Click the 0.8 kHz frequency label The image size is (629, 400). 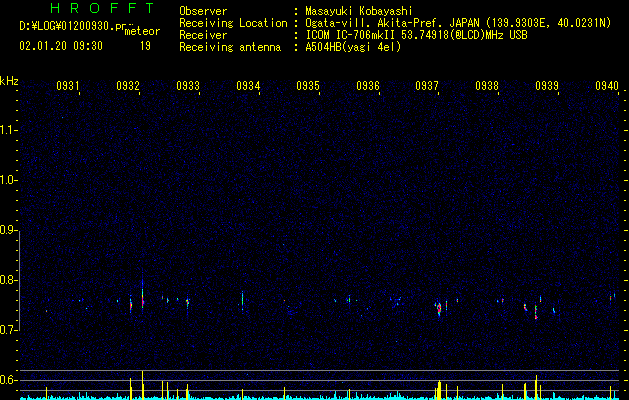8,280
